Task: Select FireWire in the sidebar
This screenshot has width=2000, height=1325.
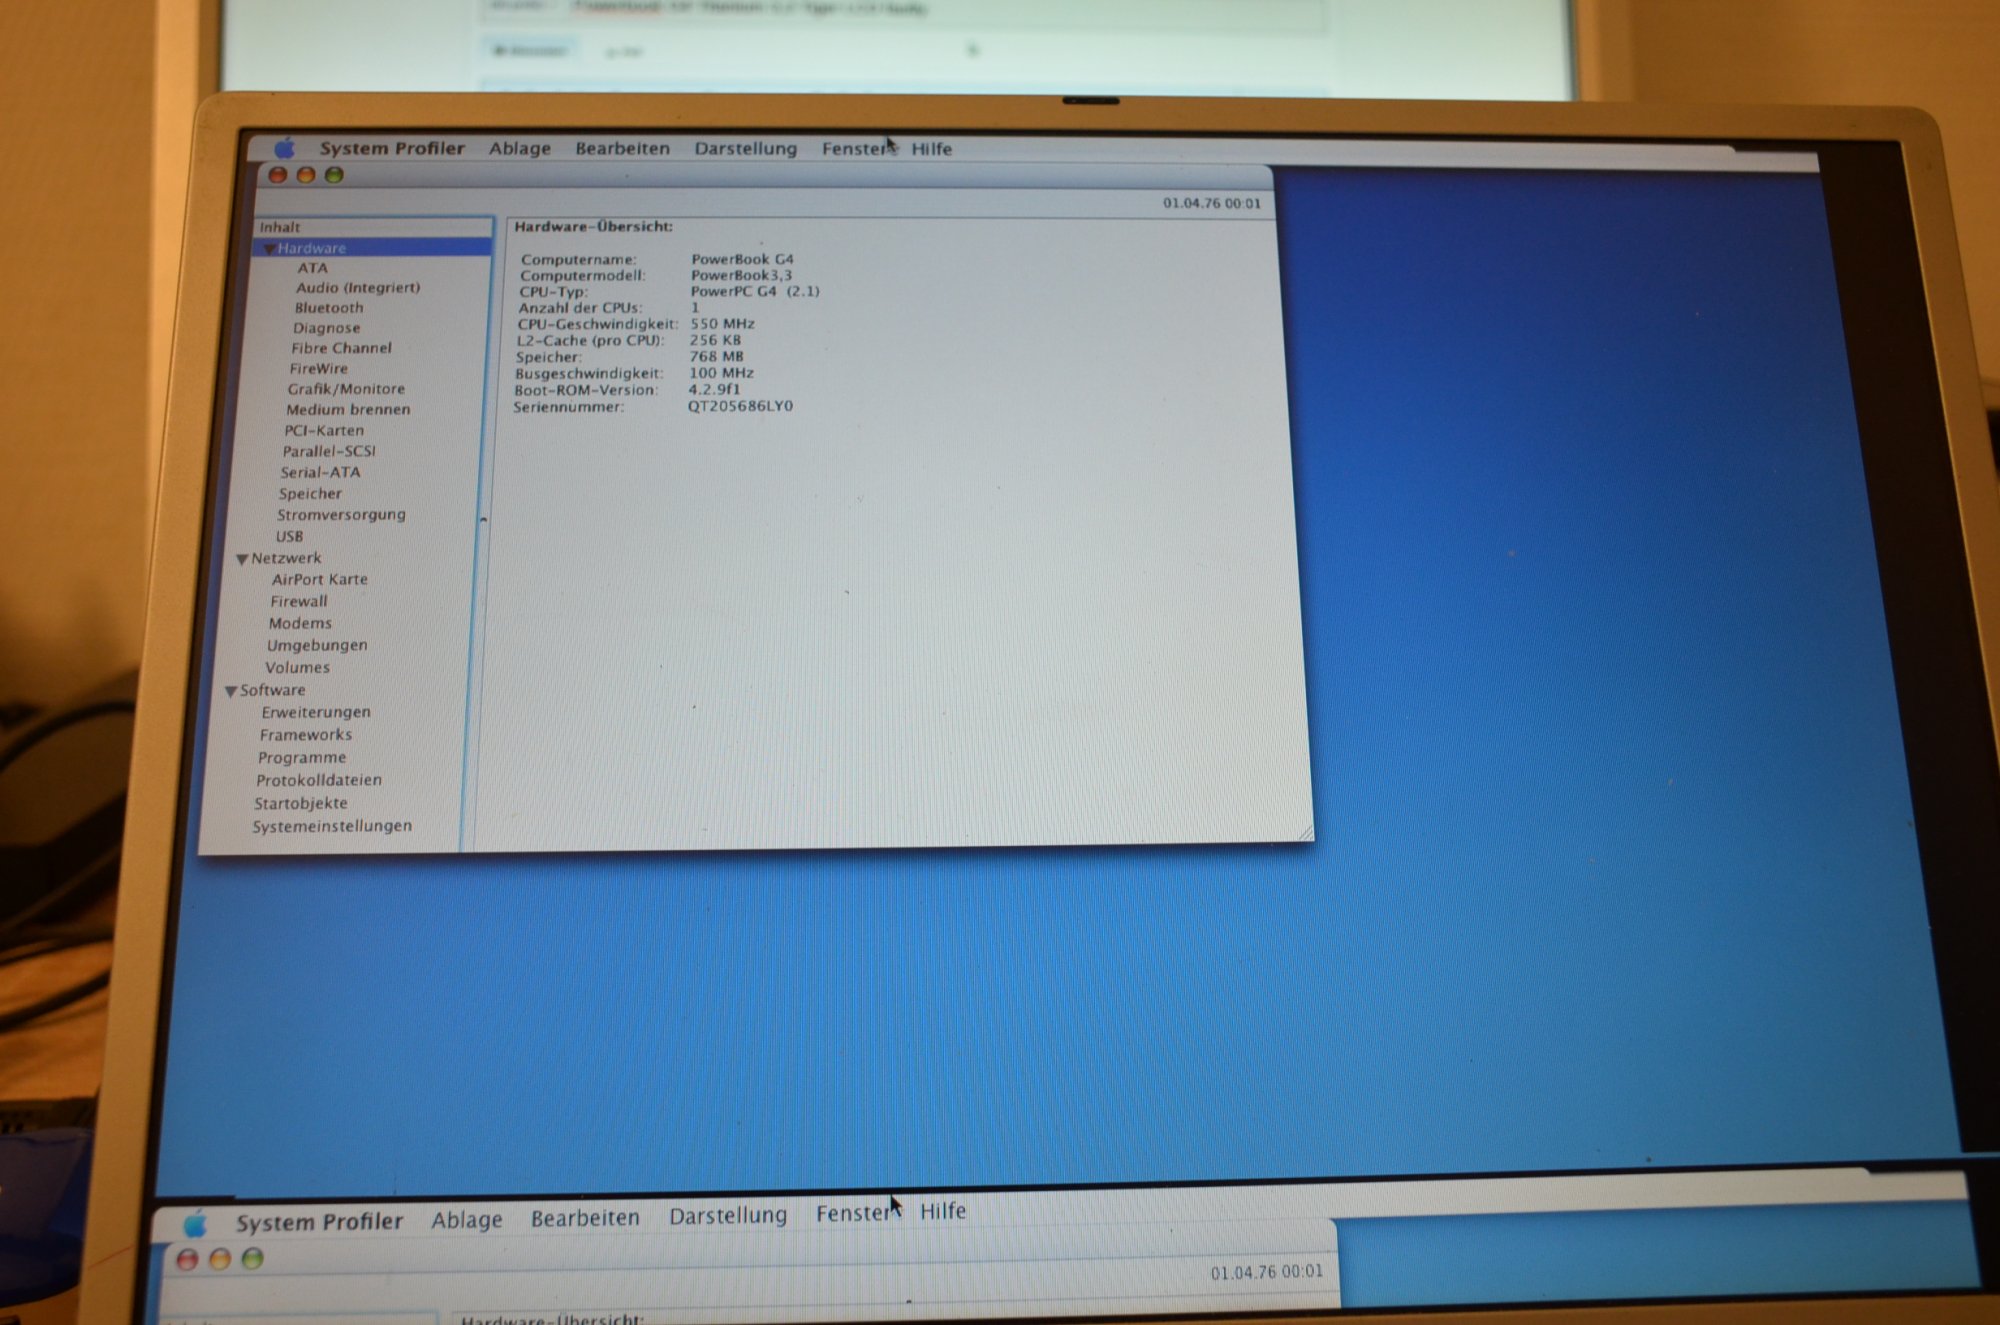Action: click(319, 369)
